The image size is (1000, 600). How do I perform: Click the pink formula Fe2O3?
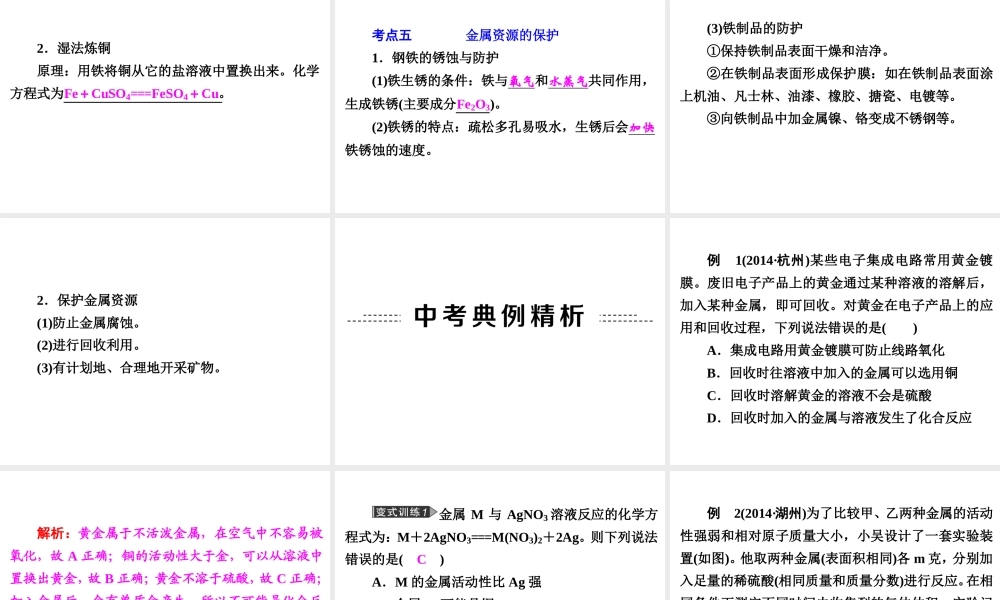click(x=473, y=104)
